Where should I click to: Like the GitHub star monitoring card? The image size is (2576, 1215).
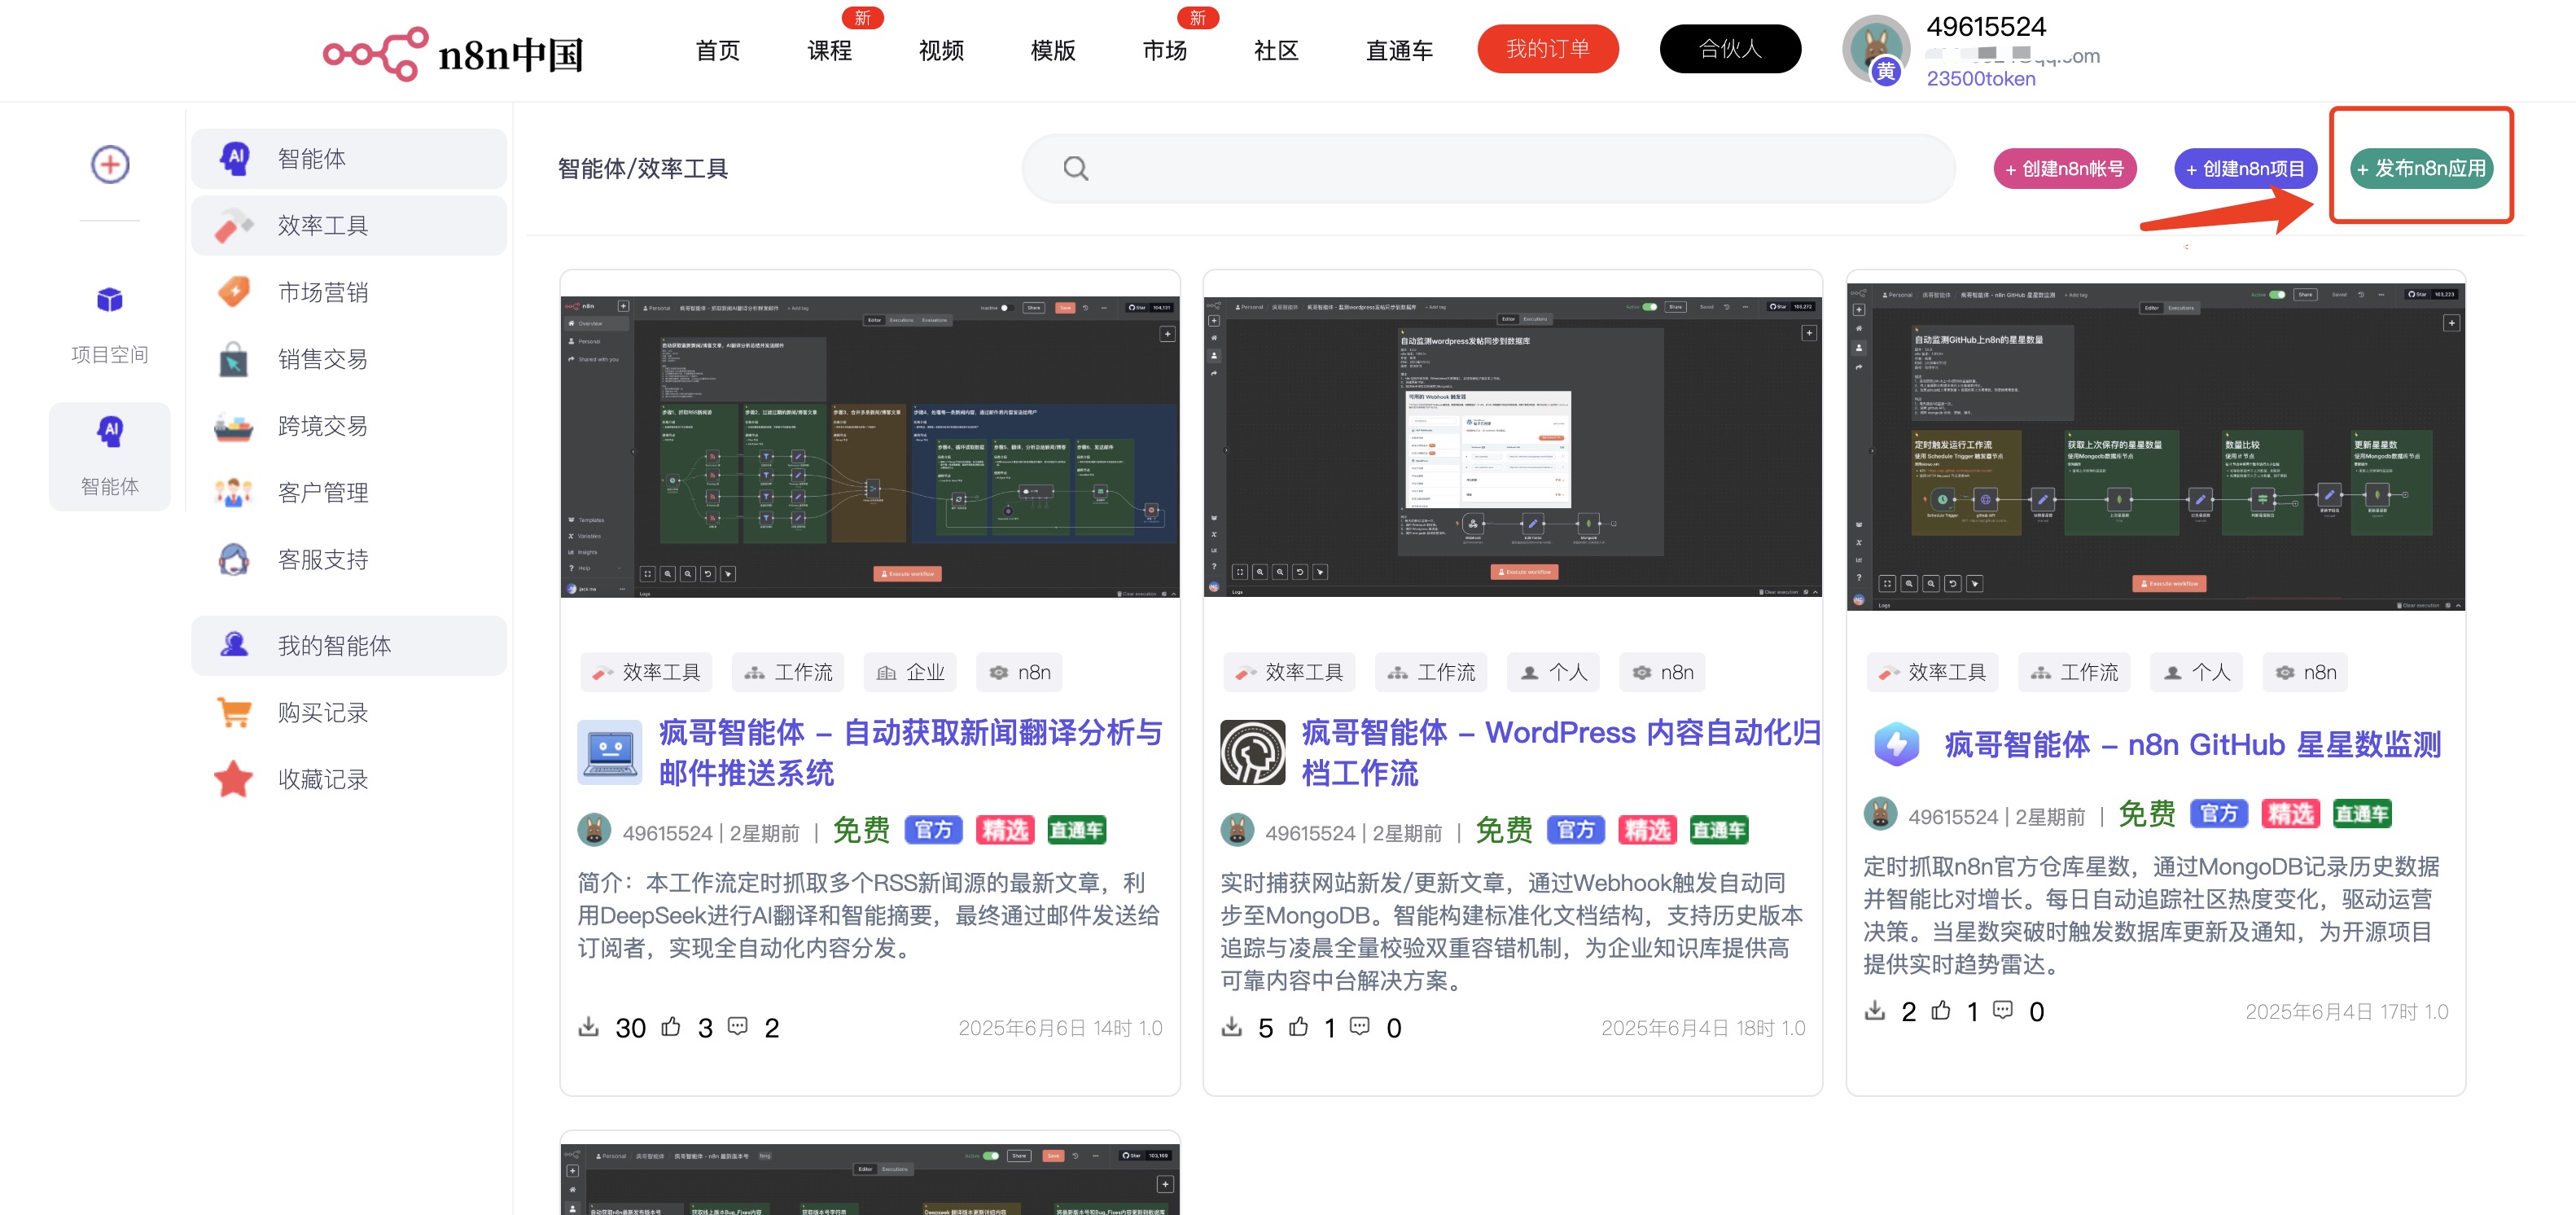(1941, 1011)
